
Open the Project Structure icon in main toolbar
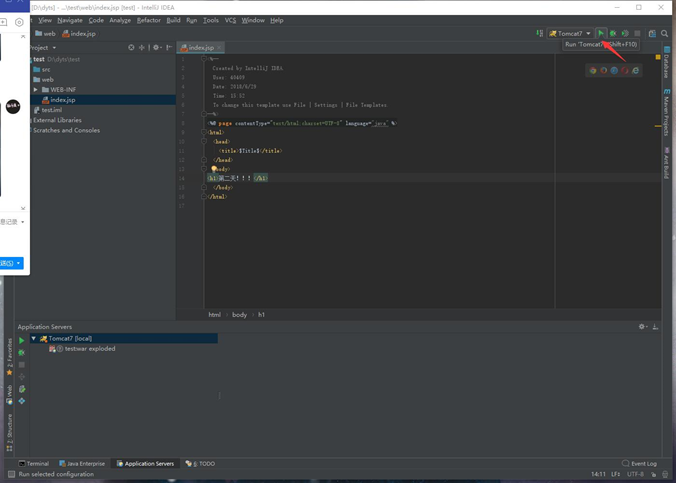[x=652, y=33]
